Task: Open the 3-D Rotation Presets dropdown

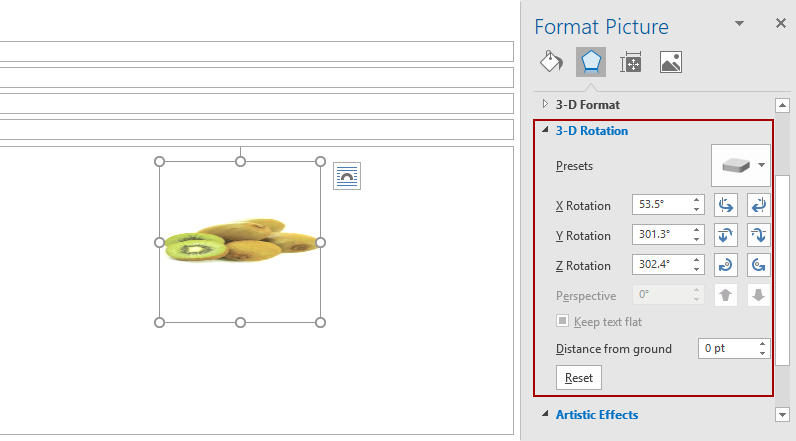Action: click(x=741, y=165)
